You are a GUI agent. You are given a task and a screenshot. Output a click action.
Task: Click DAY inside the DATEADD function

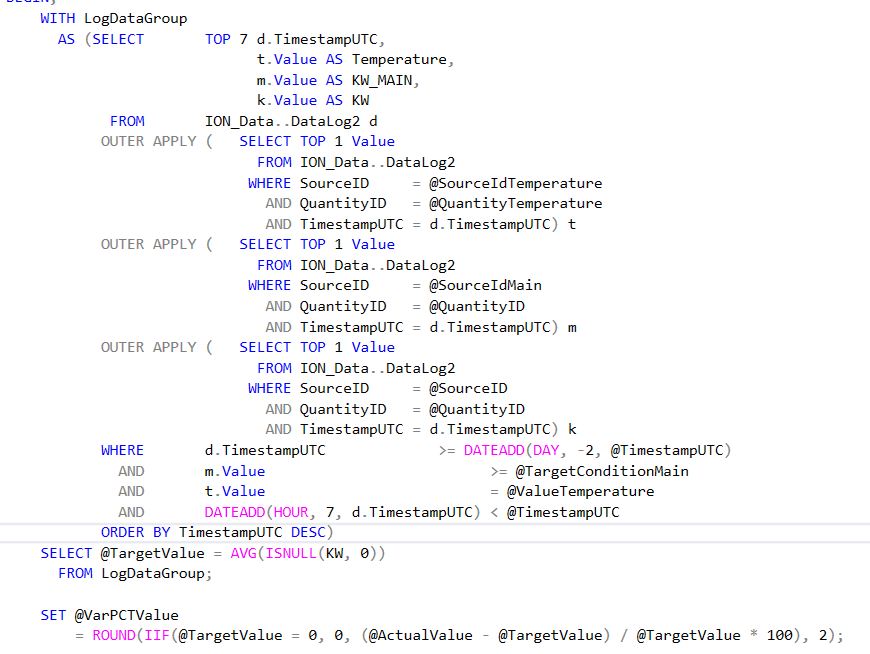[545, 450]
